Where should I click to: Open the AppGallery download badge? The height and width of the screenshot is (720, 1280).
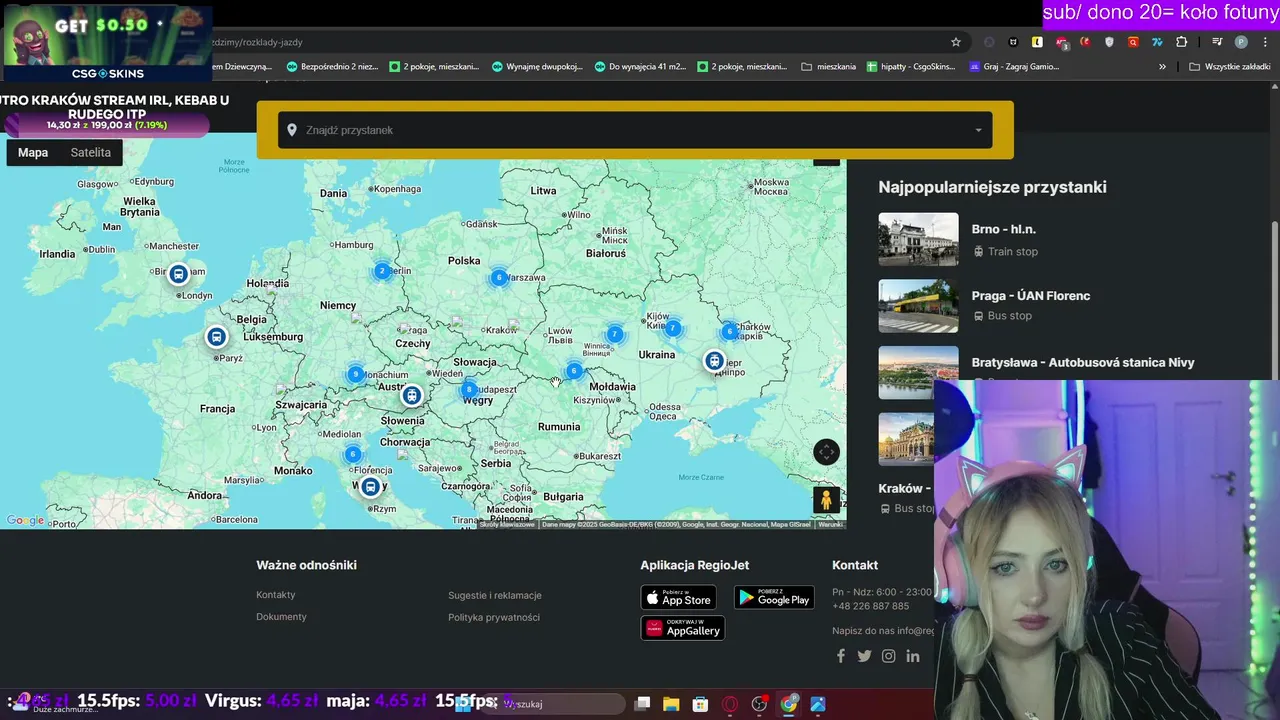(x=683, y=628)
